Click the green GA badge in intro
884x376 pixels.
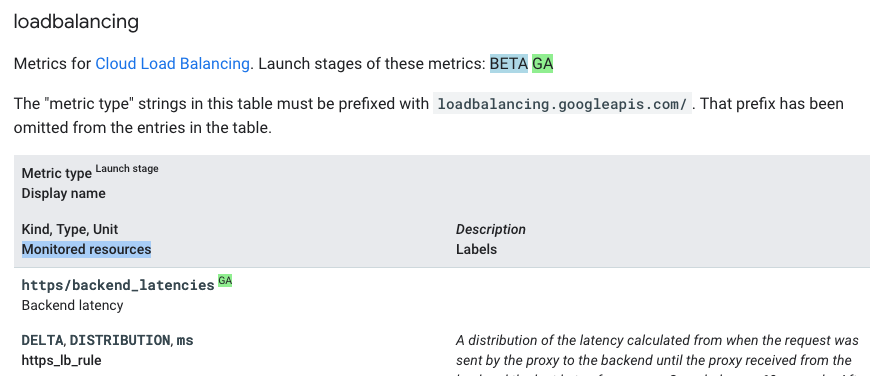point(542,64)
